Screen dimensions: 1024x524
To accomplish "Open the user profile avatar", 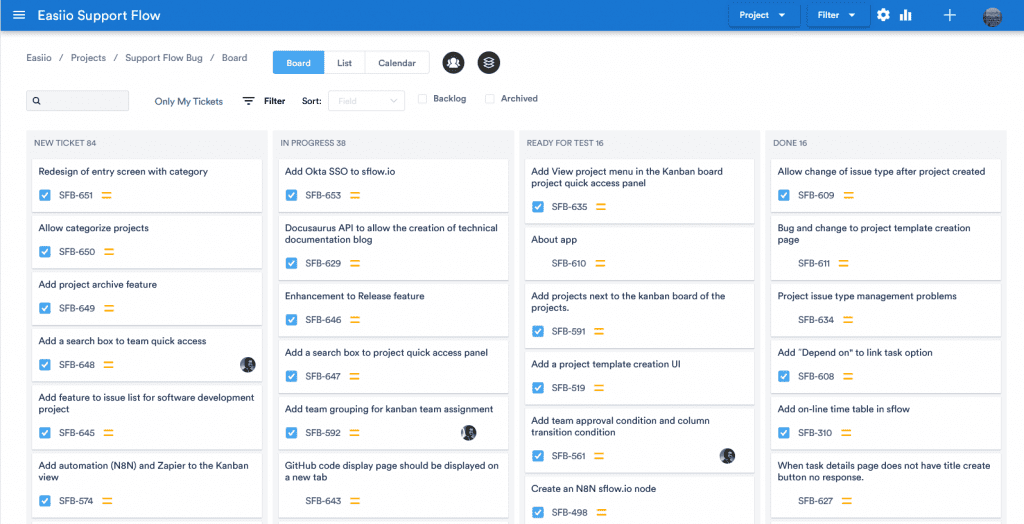I will click(x=992, y=16).
